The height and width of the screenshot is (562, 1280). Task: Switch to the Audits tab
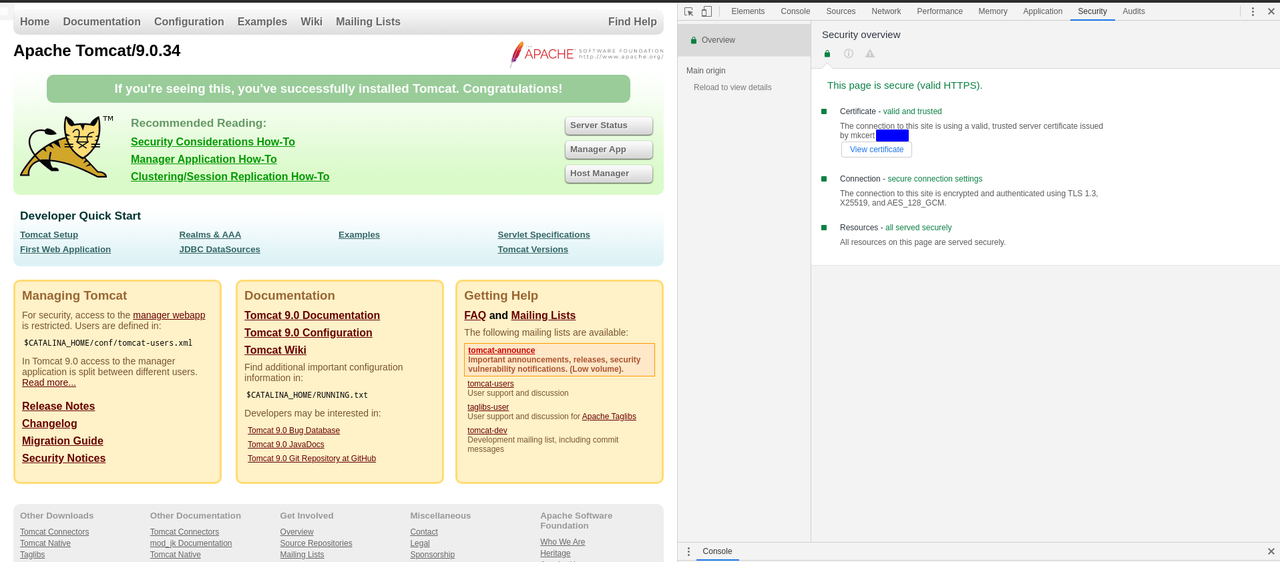(1134, 11)
